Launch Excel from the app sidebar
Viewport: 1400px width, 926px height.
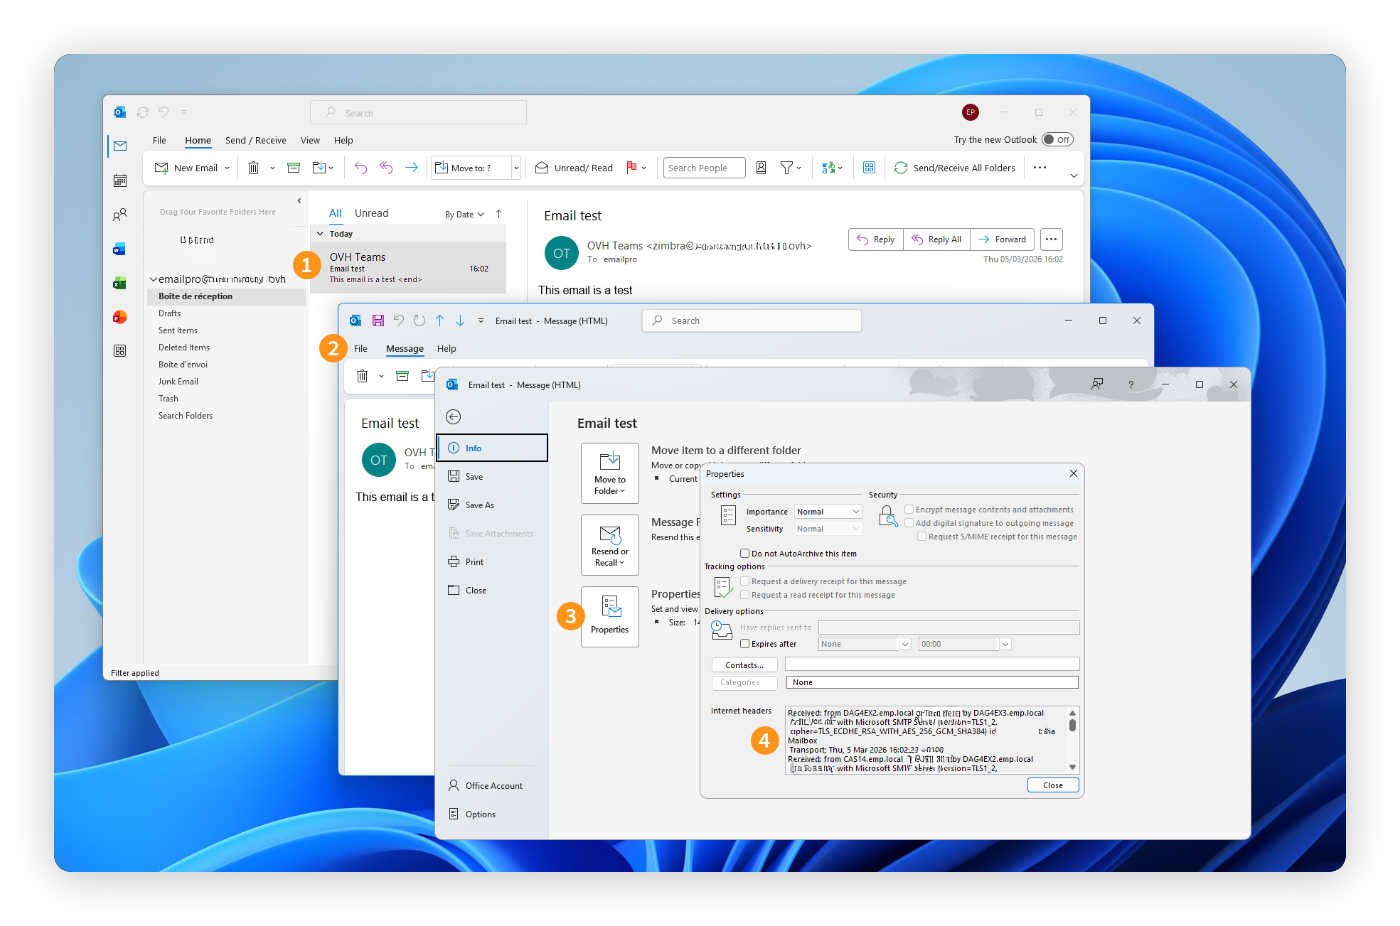[120, 283]
